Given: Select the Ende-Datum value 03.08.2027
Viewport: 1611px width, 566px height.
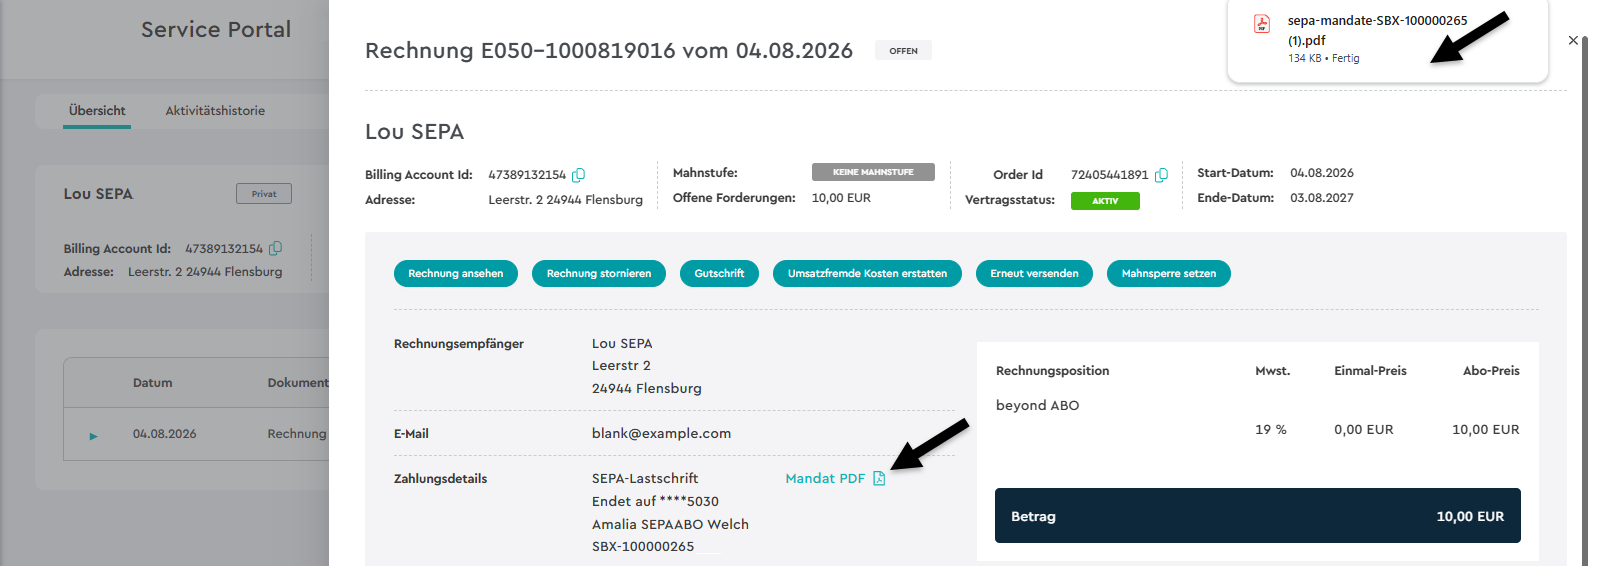Looking at the screenshot, I should click(1322, 198).
